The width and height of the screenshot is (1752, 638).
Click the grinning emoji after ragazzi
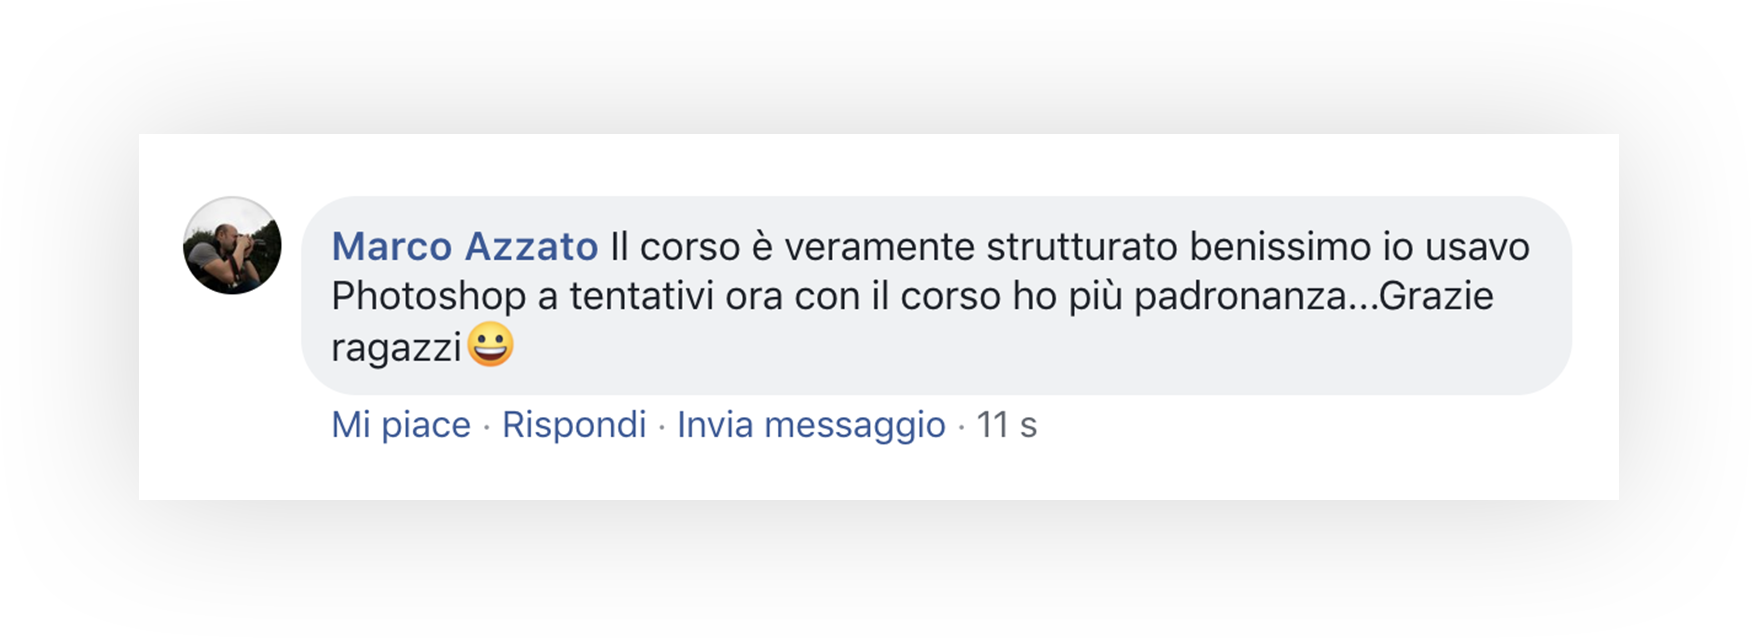[x=490, y=345]
